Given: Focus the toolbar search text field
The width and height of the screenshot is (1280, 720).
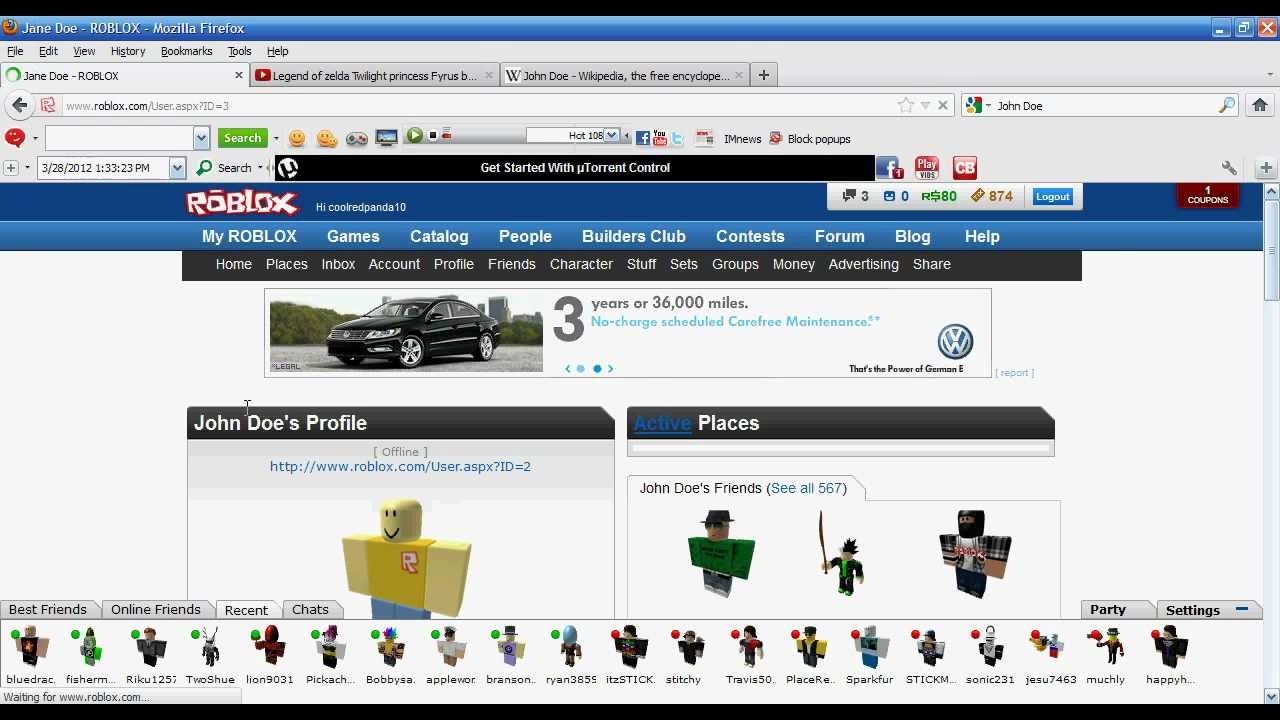Looking at the screenshot, I should click(x=119, y=138).
